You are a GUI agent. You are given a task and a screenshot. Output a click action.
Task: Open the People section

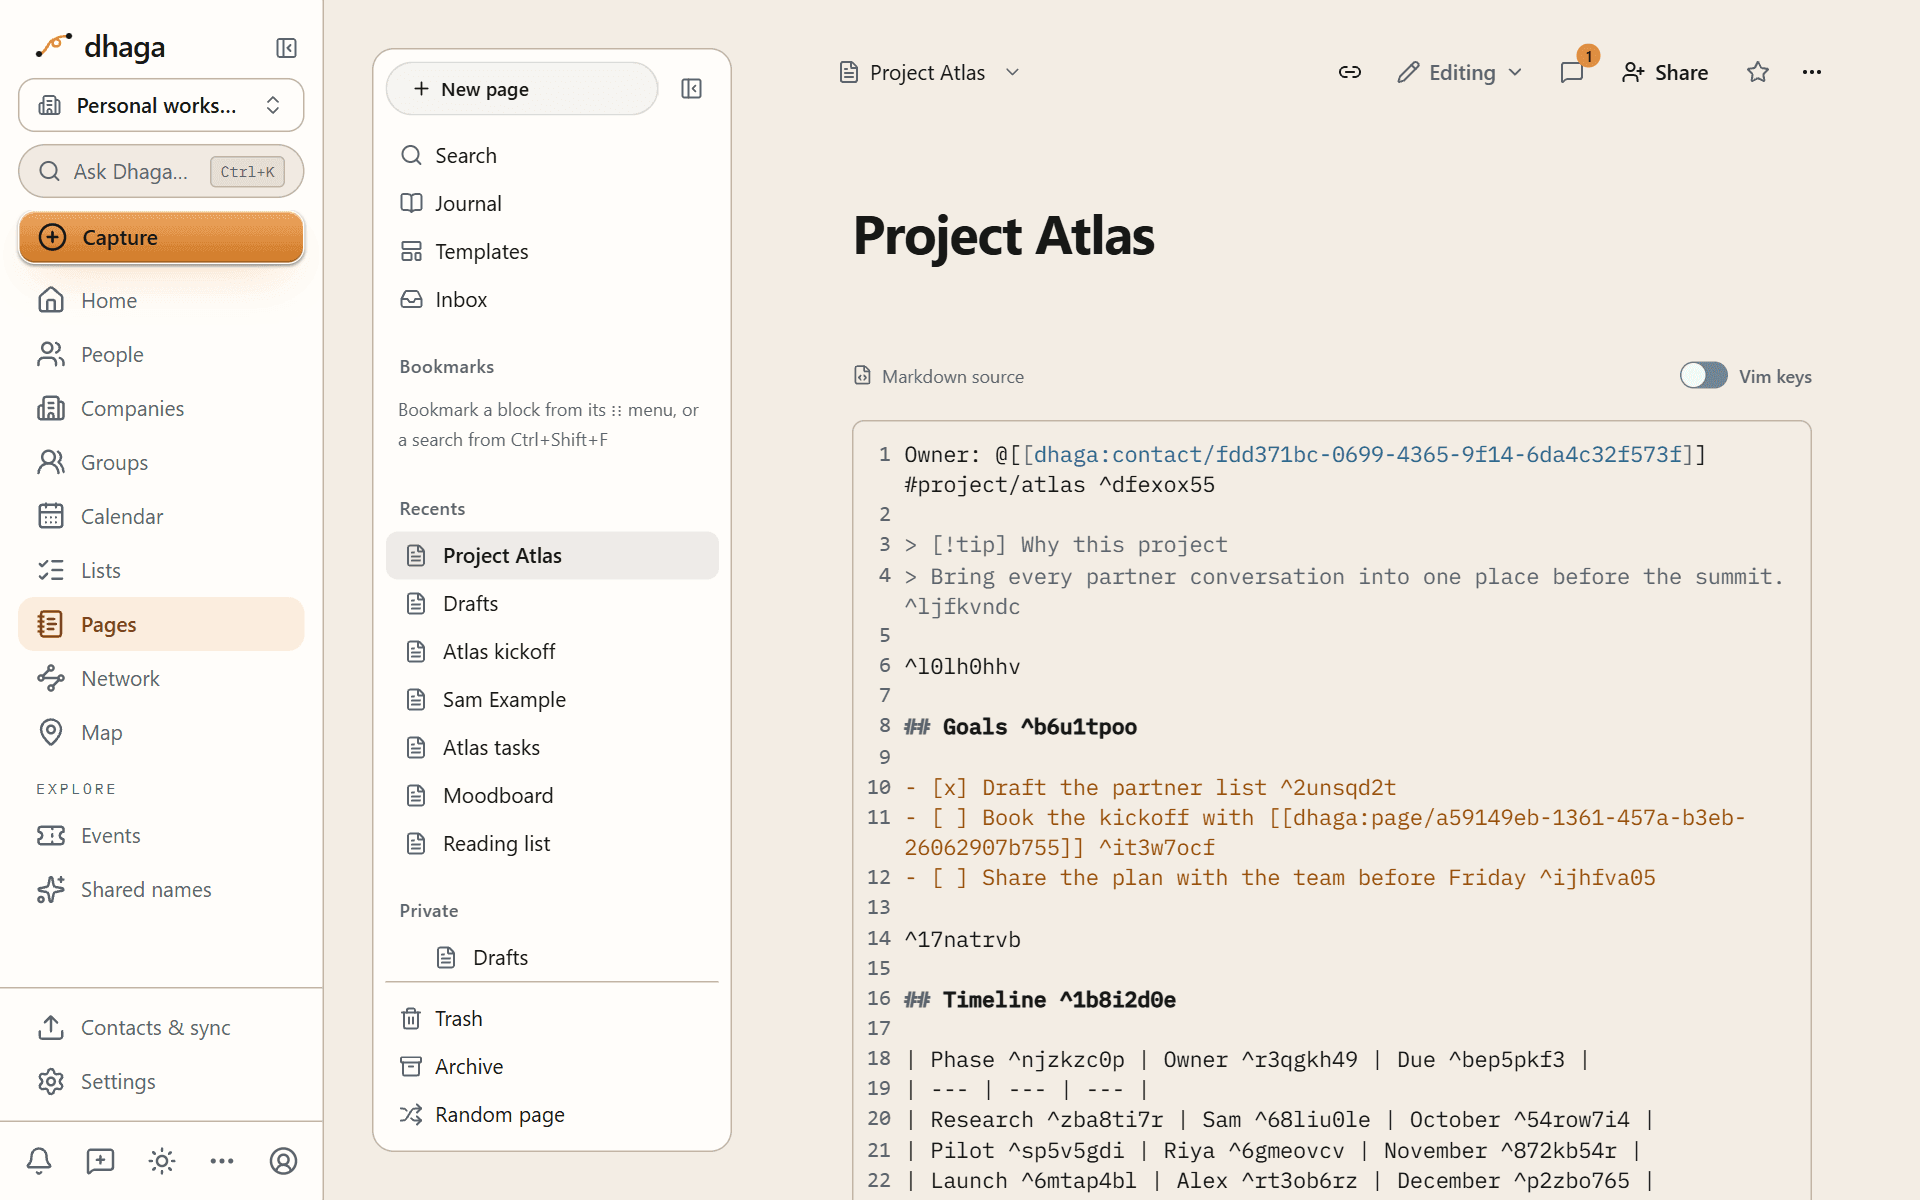(161, 354)
